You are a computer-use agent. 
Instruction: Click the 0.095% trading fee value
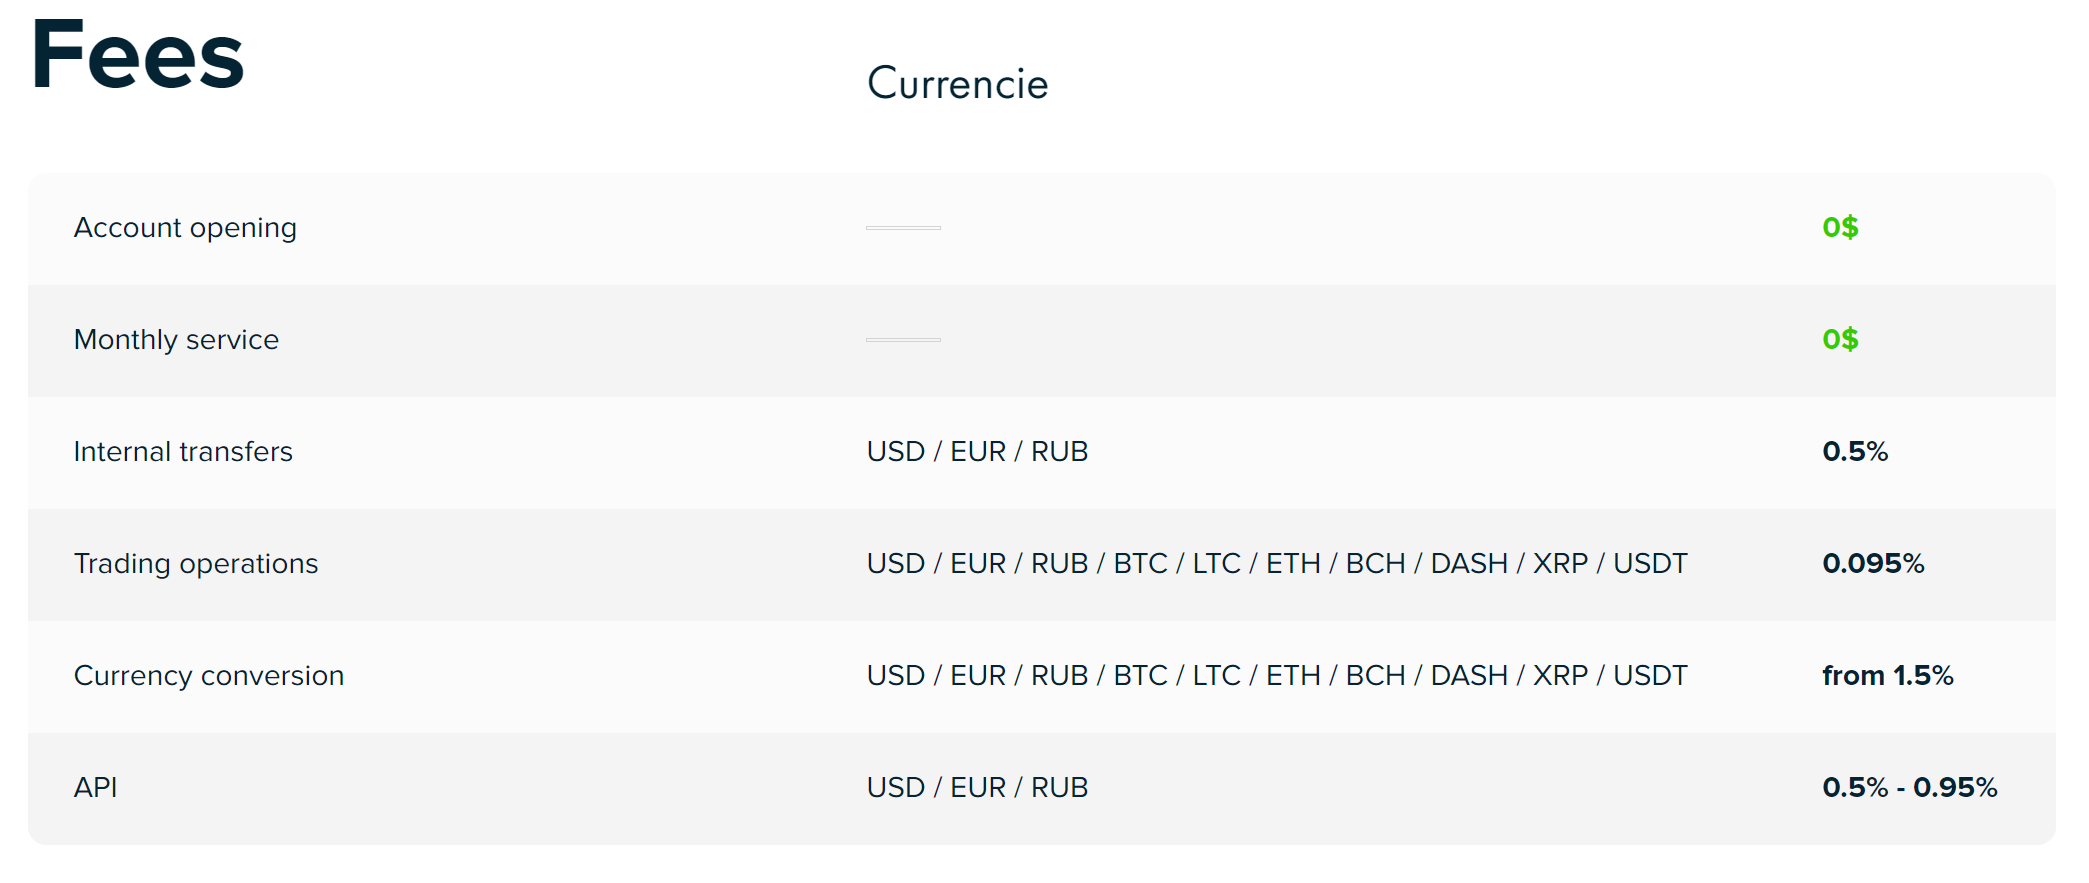(x=1872, y=564)
